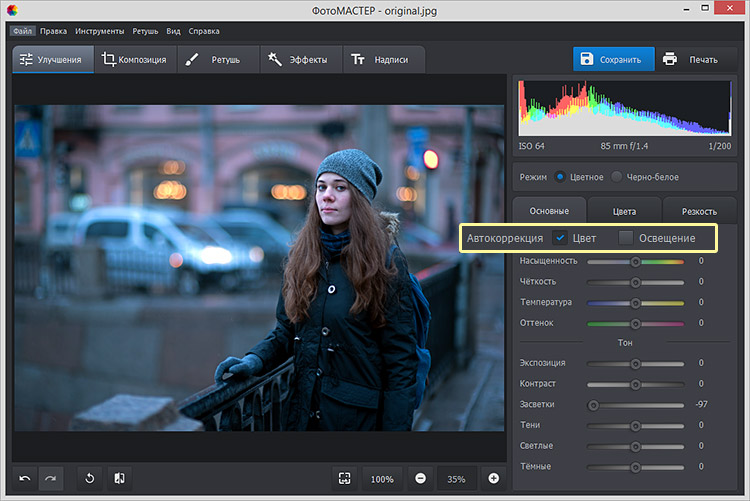
Task: Zoom in with the plus icon
Action: tap(493, 478)
